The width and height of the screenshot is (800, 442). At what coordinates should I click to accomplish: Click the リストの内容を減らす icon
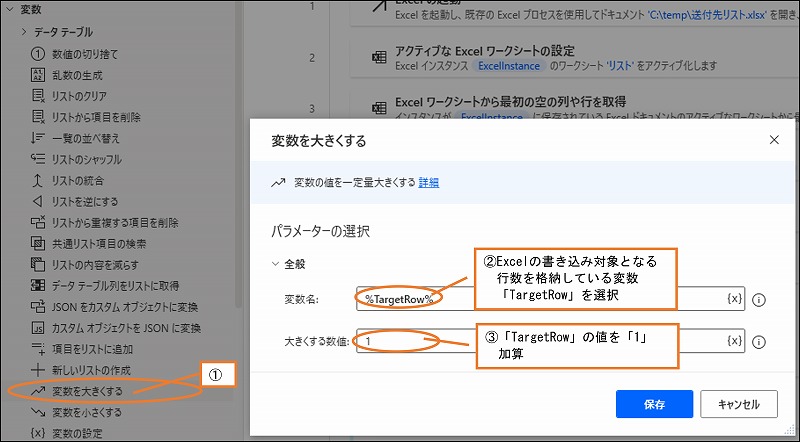pos(38,264)
